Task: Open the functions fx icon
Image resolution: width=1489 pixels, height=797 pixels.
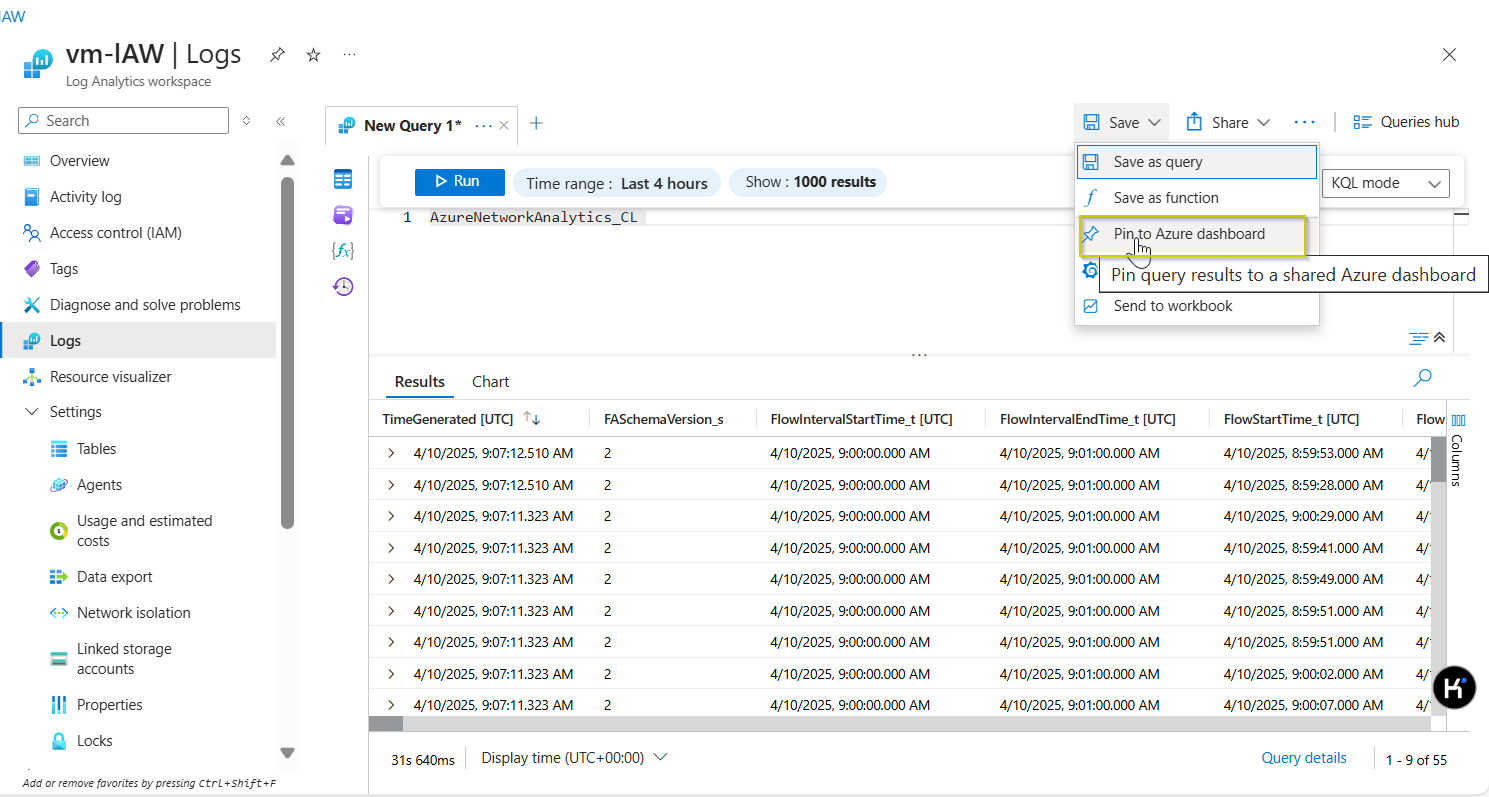Action: tap(343, 251)
